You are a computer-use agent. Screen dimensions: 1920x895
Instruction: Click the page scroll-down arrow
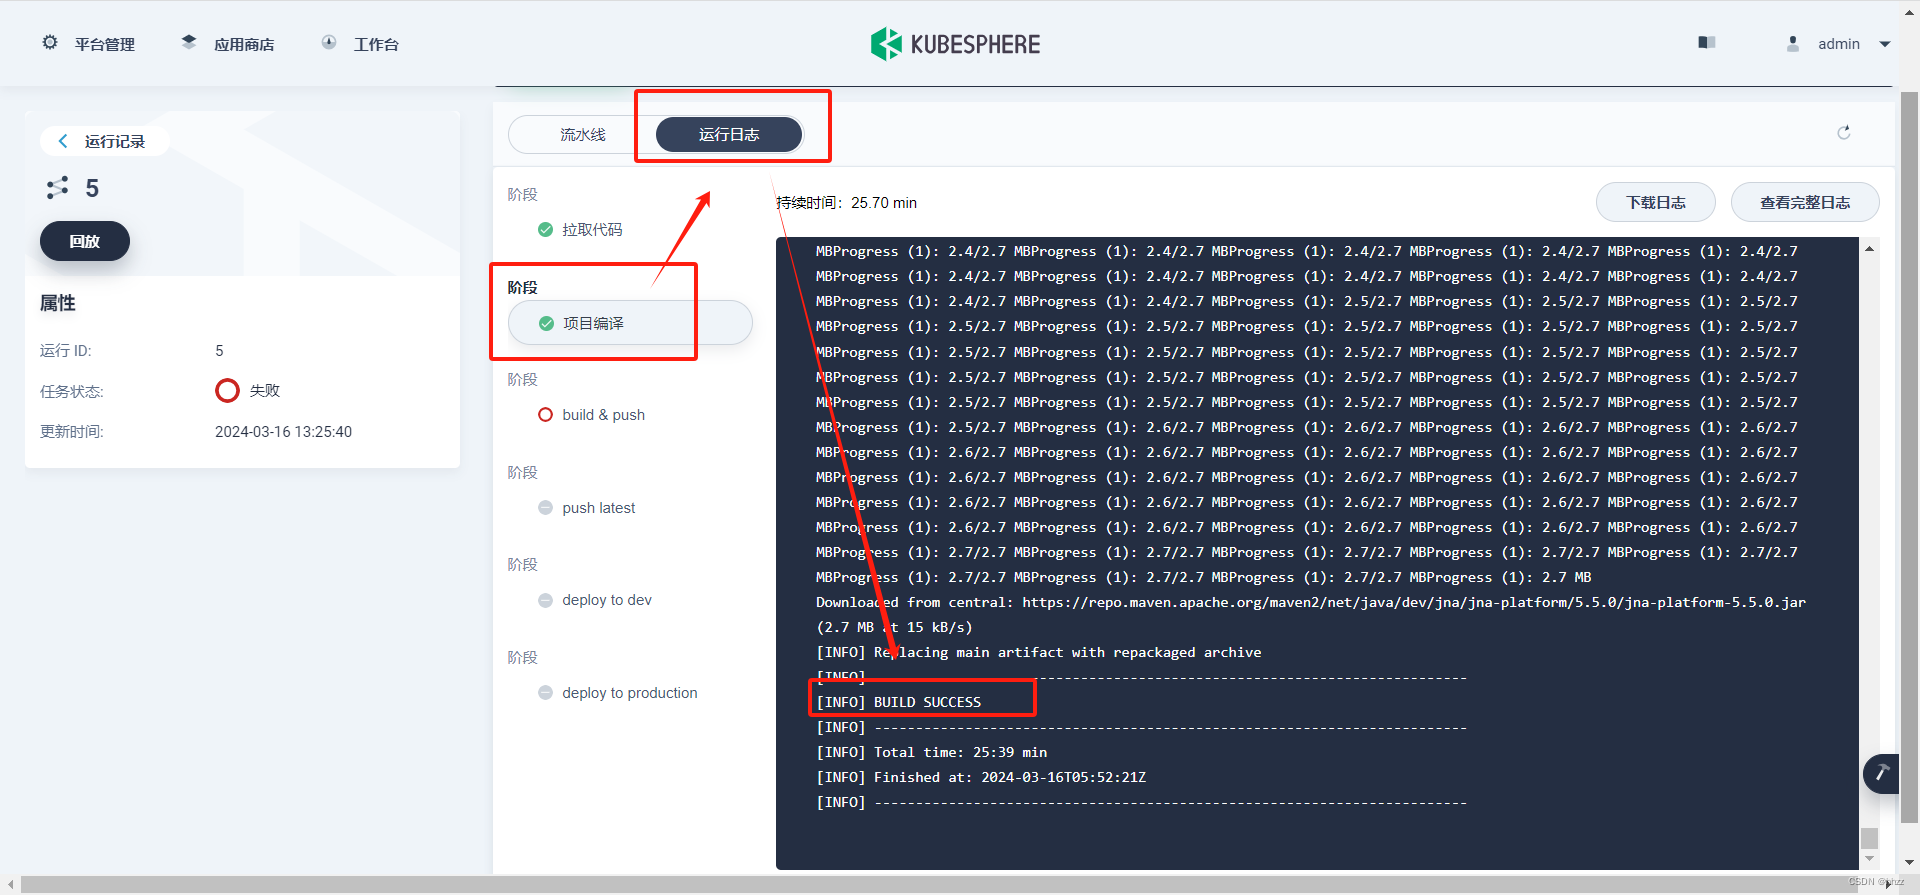point(1909,862)
